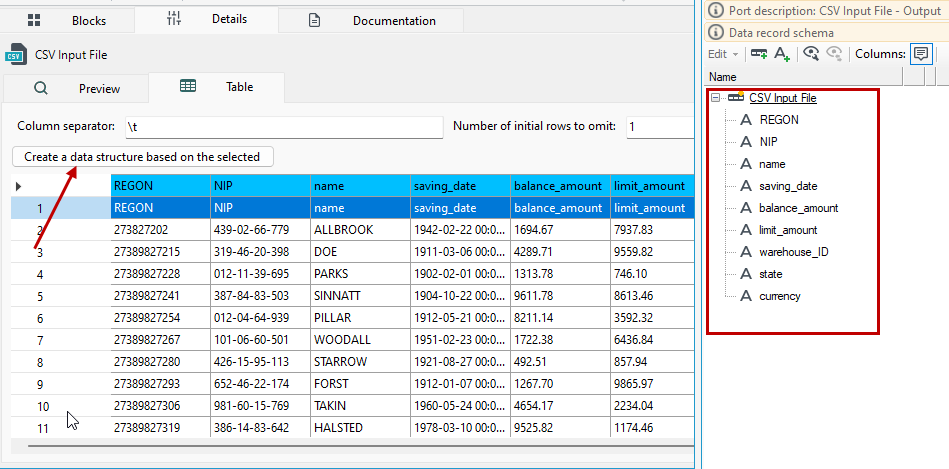Click the Table grid icon
The width and height of the screenshot is (949, 469).
188,87
